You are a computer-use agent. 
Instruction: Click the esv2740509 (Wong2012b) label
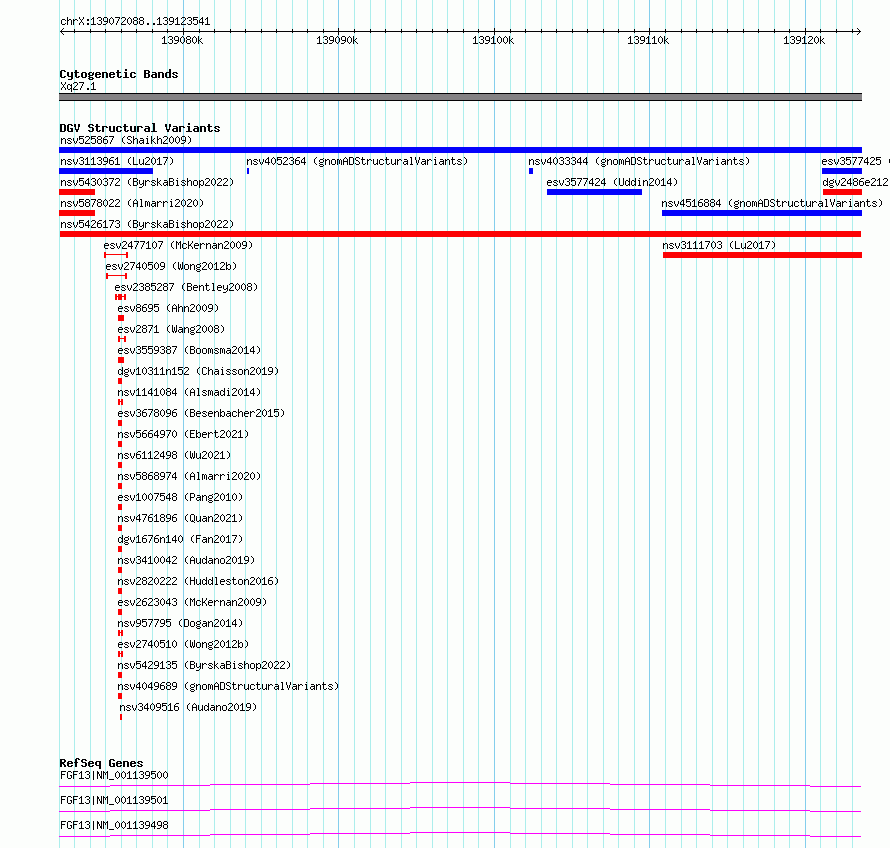(x=171, y=266)
